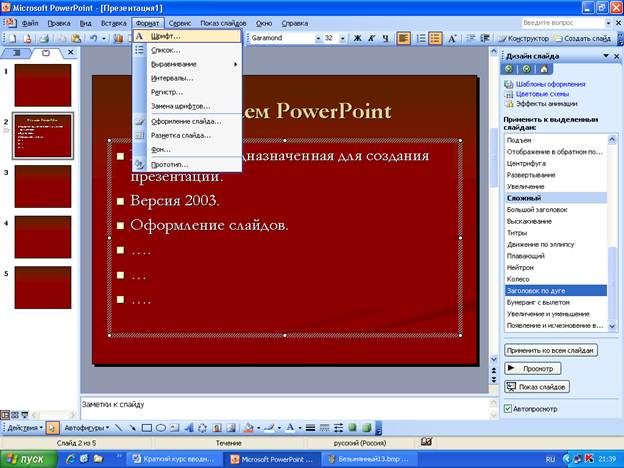Open the Вставка menu
The width and height of the screenshot is (624, 468).
point(113,23)
